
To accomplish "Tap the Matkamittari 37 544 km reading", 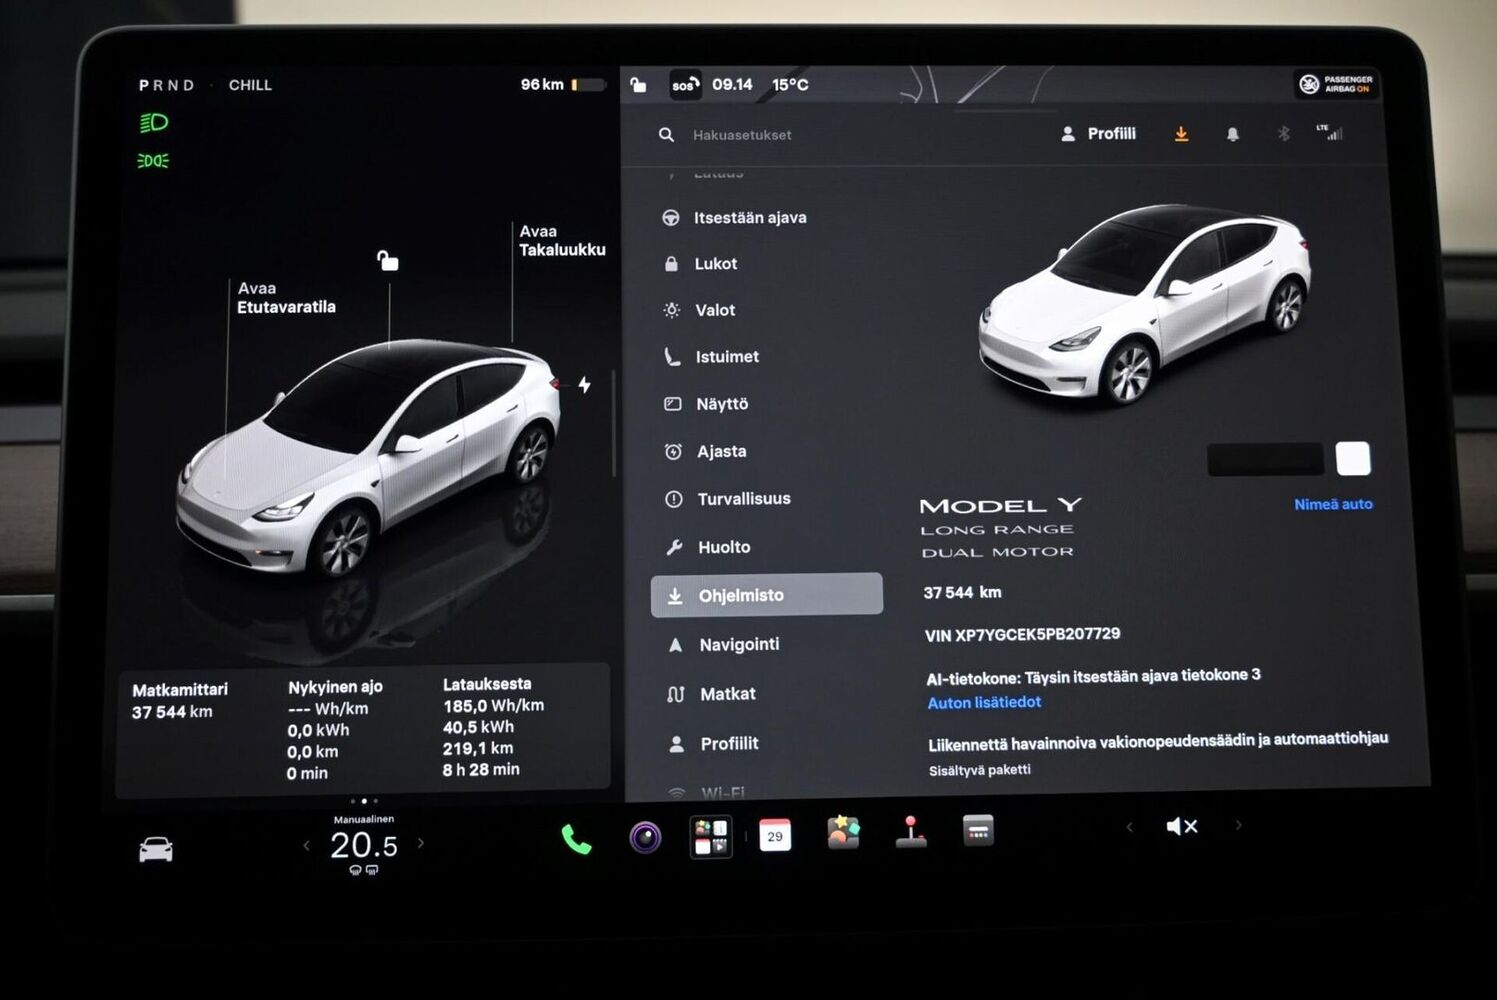I will click(180, 700).
